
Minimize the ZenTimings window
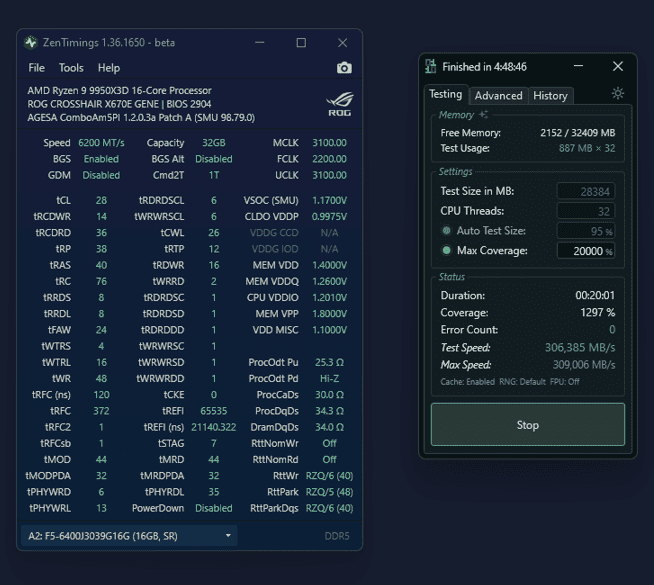click(x=260, y=43)
